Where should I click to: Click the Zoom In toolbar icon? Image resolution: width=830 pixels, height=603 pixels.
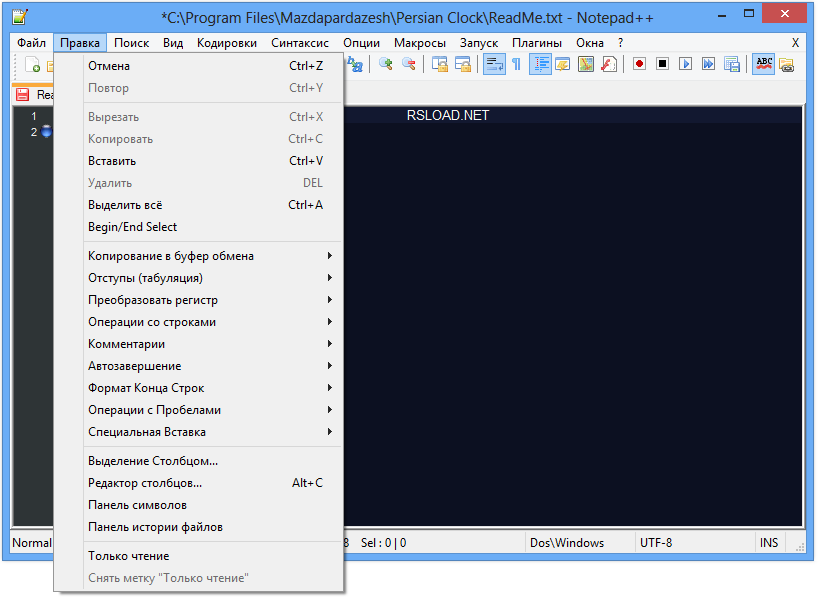(386, 63)
